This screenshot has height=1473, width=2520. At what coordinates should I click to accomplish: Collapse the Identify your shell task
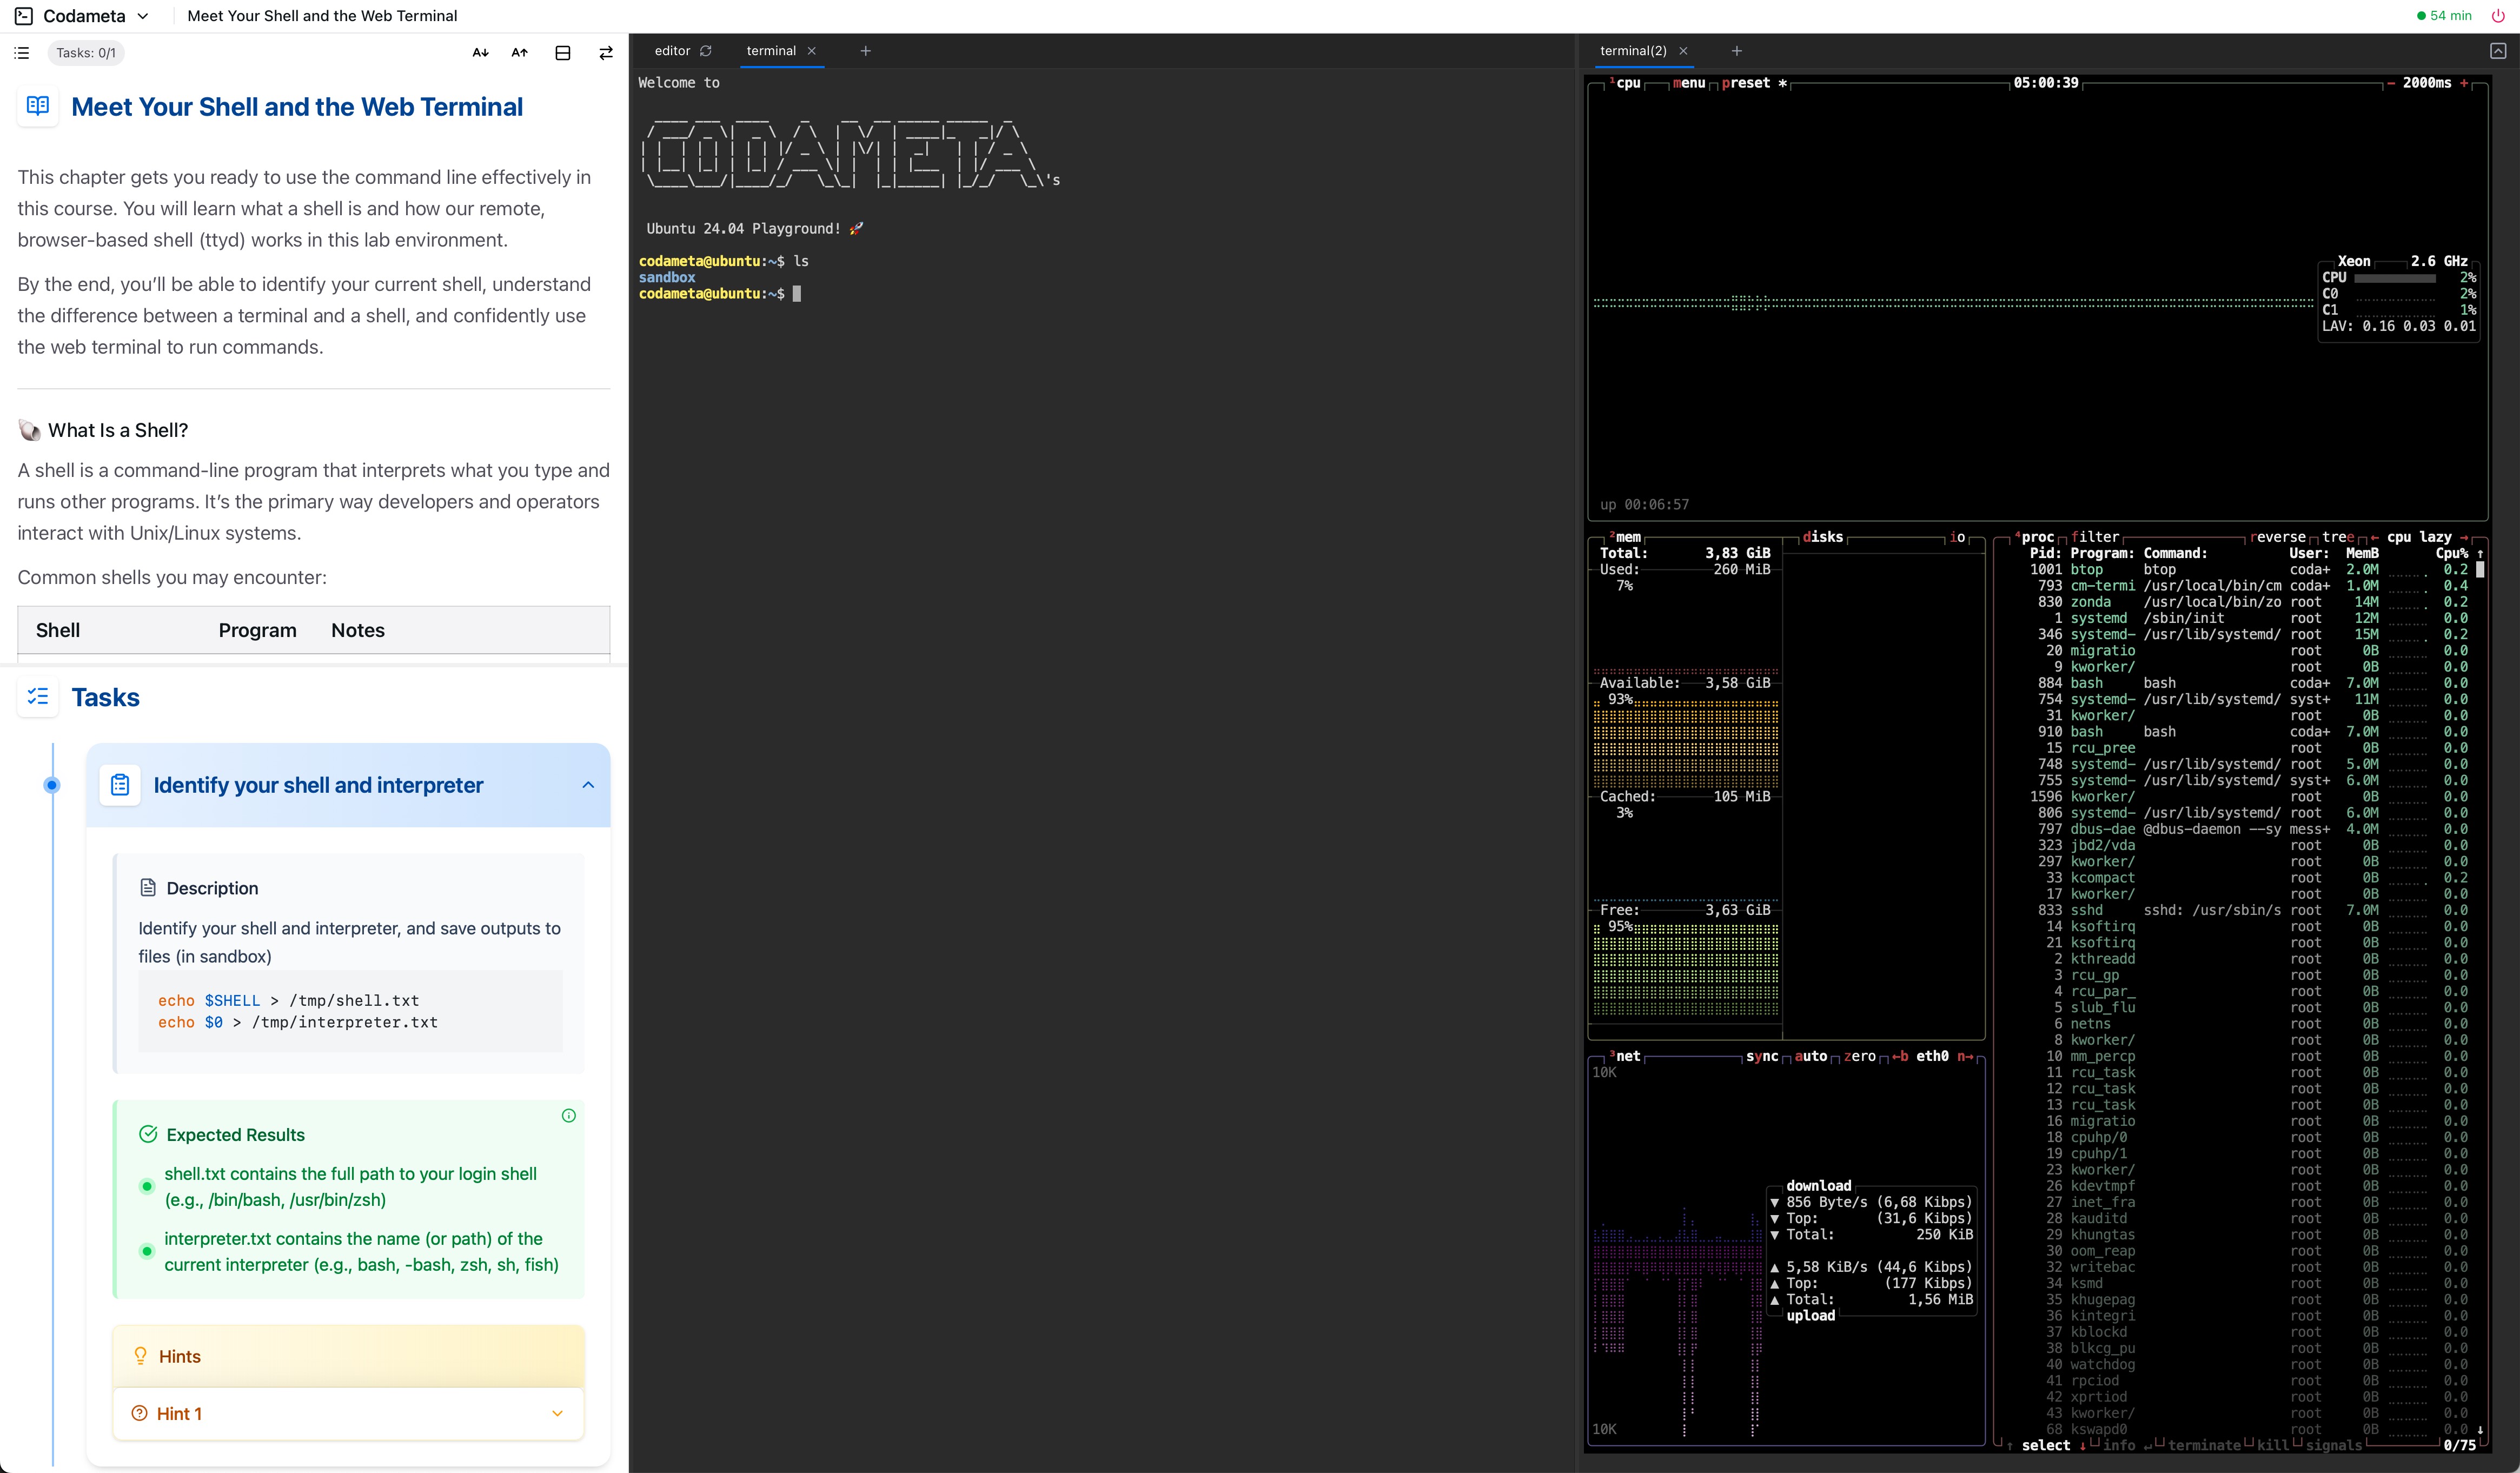588,785
